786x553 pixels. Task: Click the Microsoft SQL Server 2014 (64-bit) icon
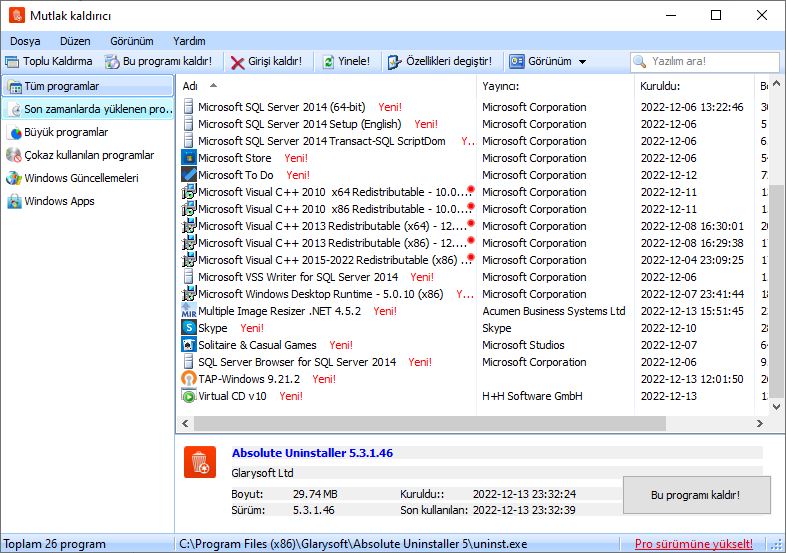[x=188, y=107]
